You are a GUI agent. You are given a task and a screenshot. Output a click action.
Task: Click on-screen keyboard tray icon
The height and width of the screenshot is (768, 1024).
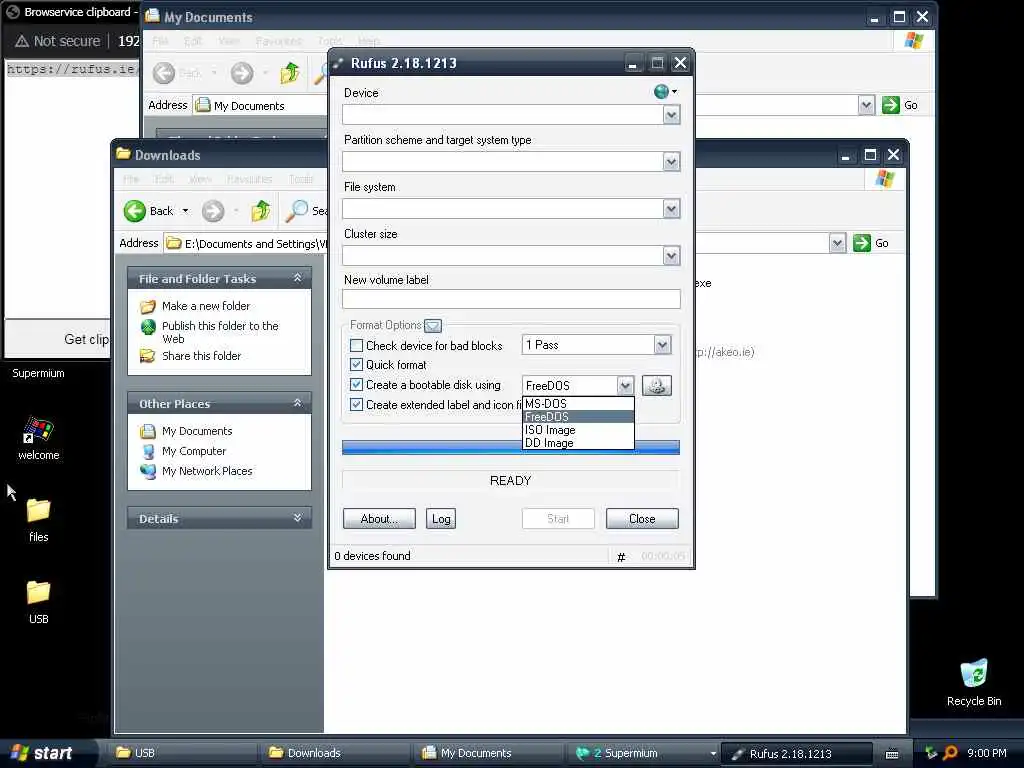coord(892,754)
